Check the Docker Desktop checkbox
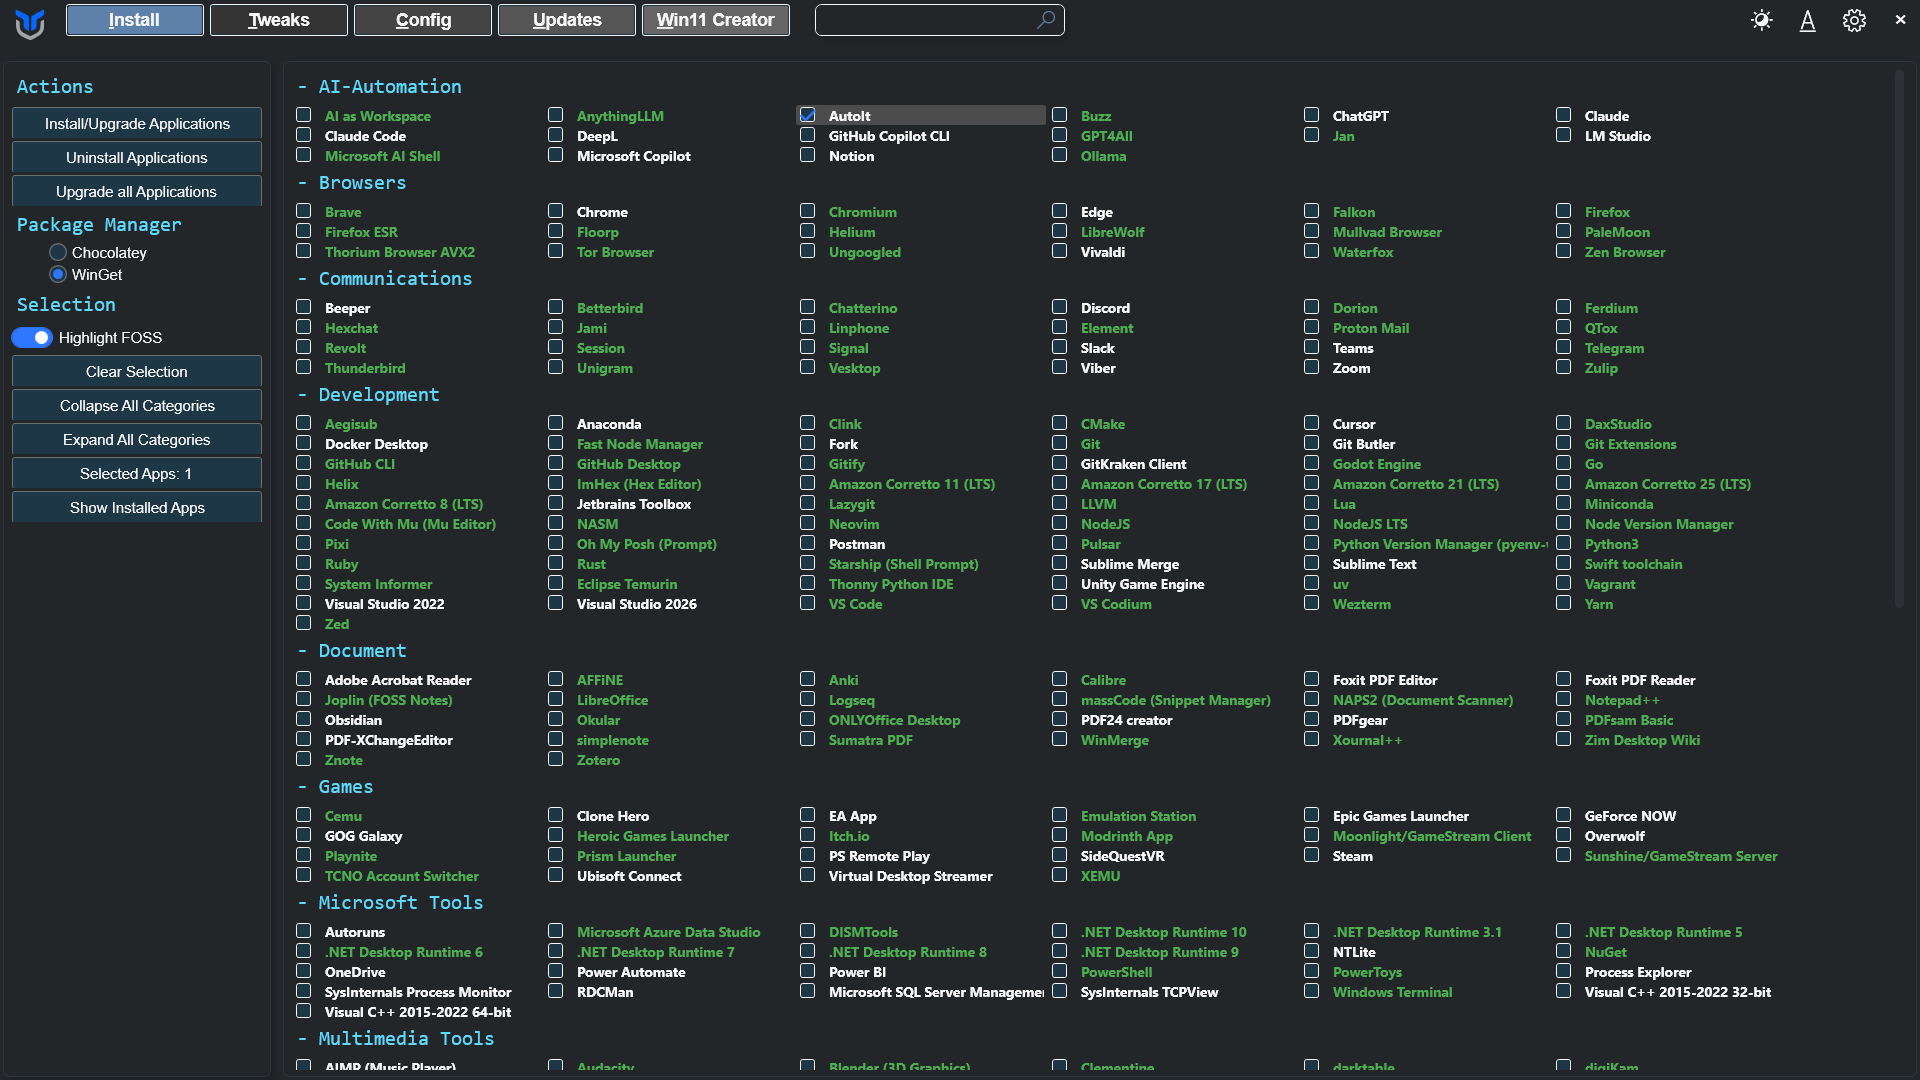This screenshot has width=1920, height=1080. tap(304, 443)
